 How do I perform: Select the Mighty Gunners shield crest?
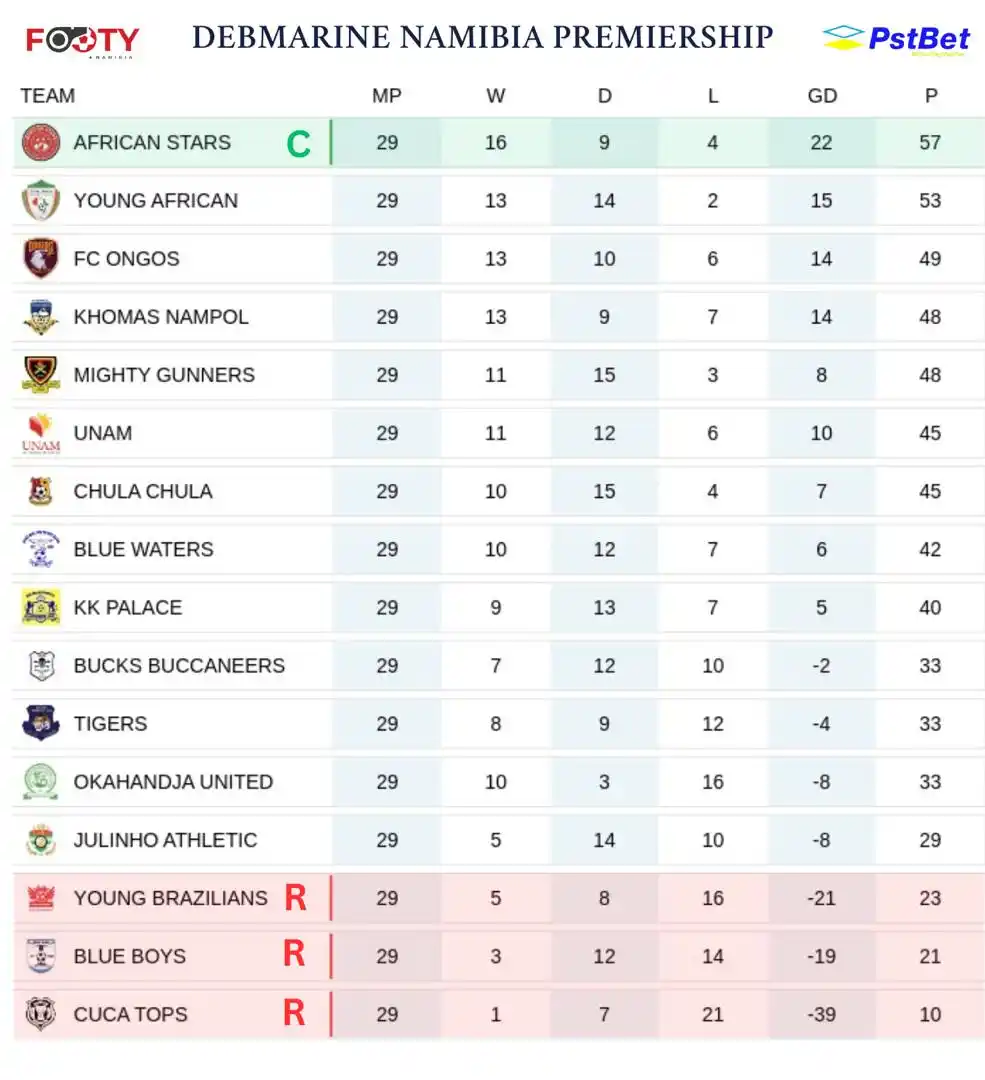pos(41,375)
